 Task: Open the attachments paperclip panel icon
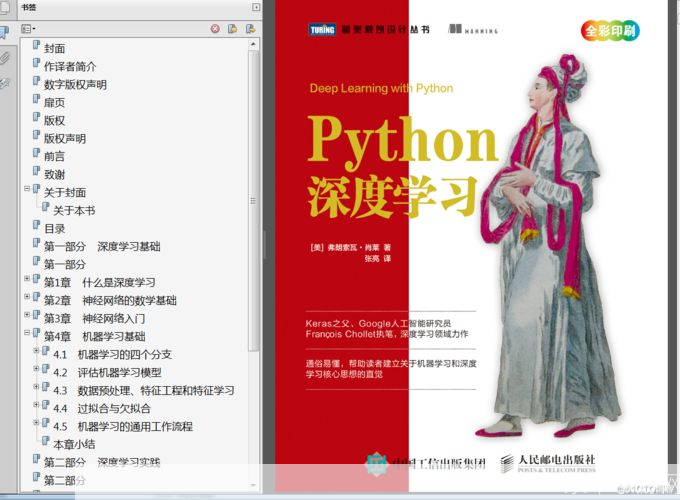tap(4, 58)
